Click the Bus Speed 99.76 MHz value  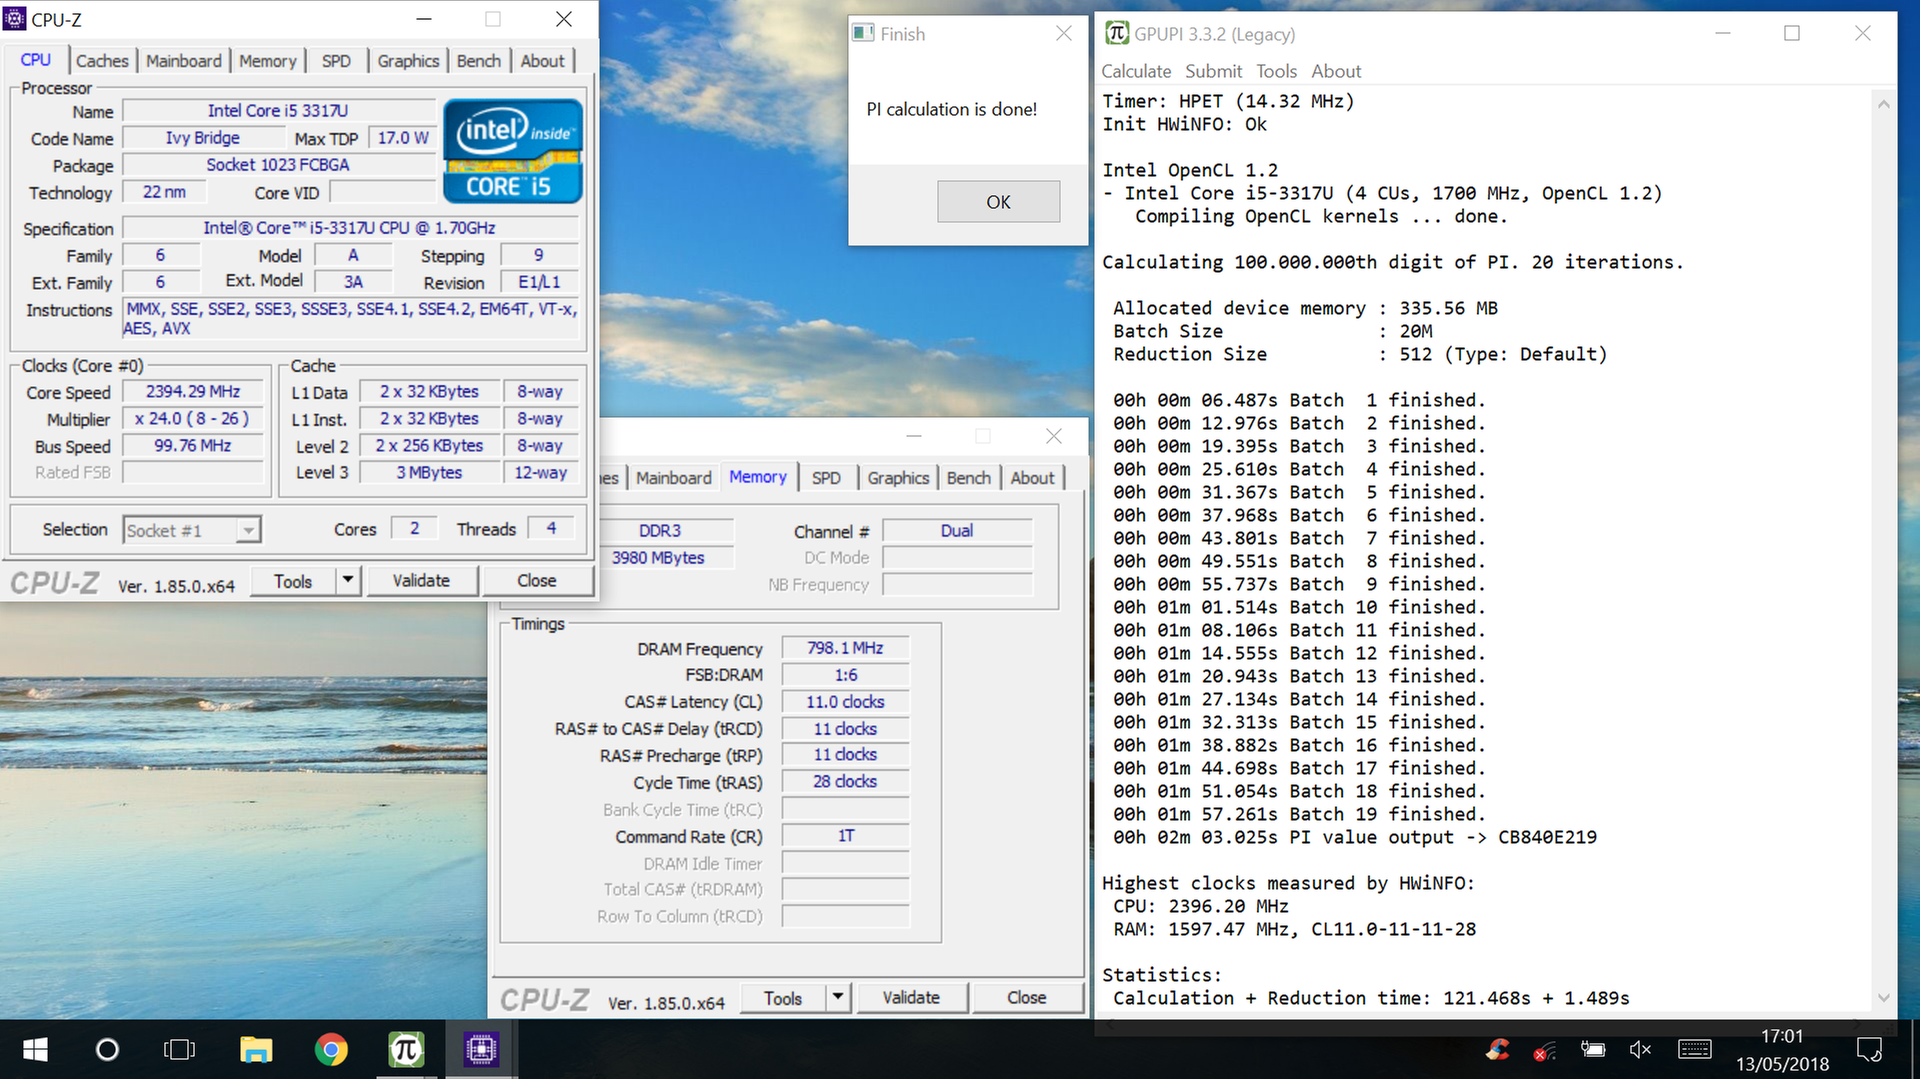pyautogui.click(x=193, y=446)
